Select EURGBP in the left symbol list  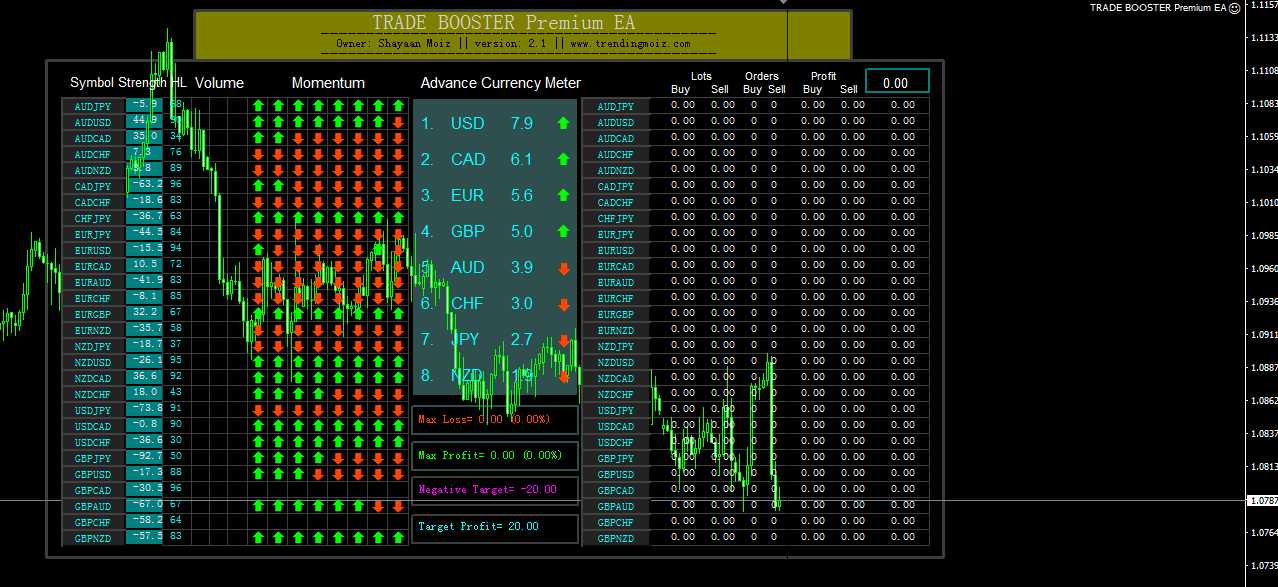coord(93,314)
